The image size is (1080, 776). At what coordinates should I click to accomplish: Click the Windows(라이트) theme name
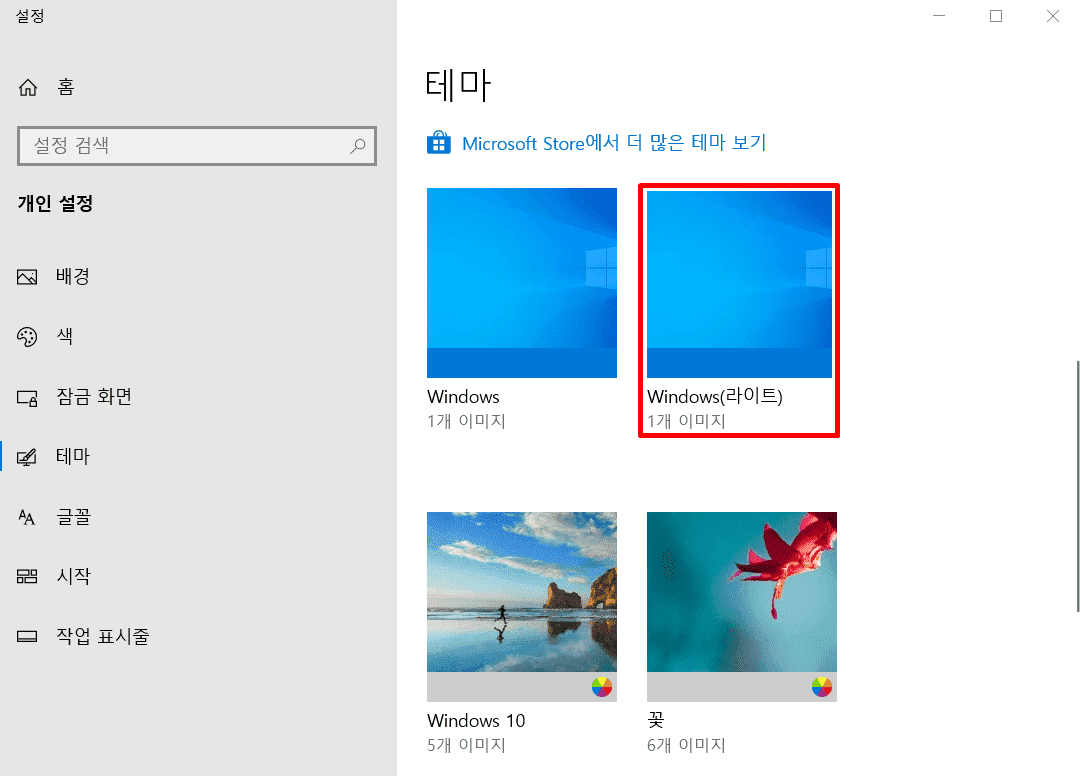click(x=714, y=397)
